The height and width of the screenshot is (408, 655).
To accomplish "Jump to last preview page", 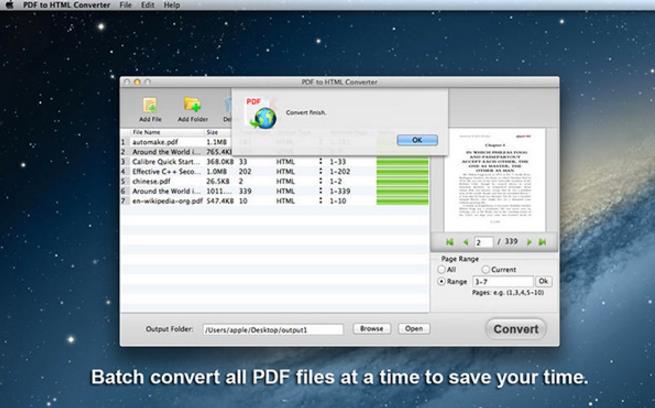I will (x=542, y=242).
